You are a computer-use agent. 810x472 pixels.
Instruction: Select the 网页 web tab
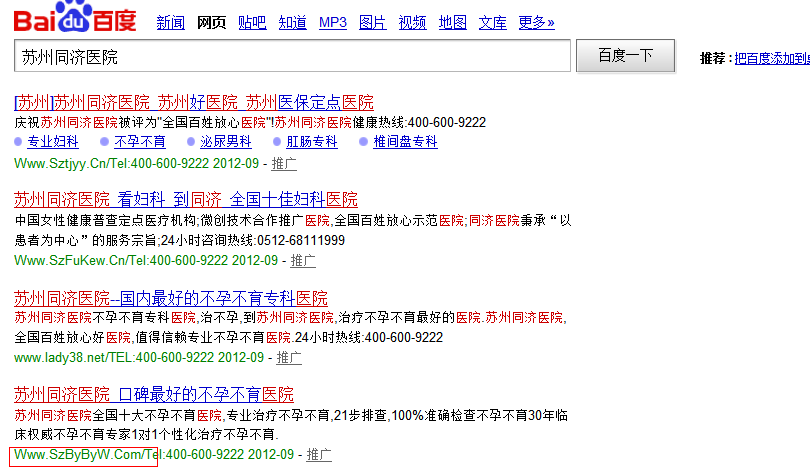click(x=211, y=23)
